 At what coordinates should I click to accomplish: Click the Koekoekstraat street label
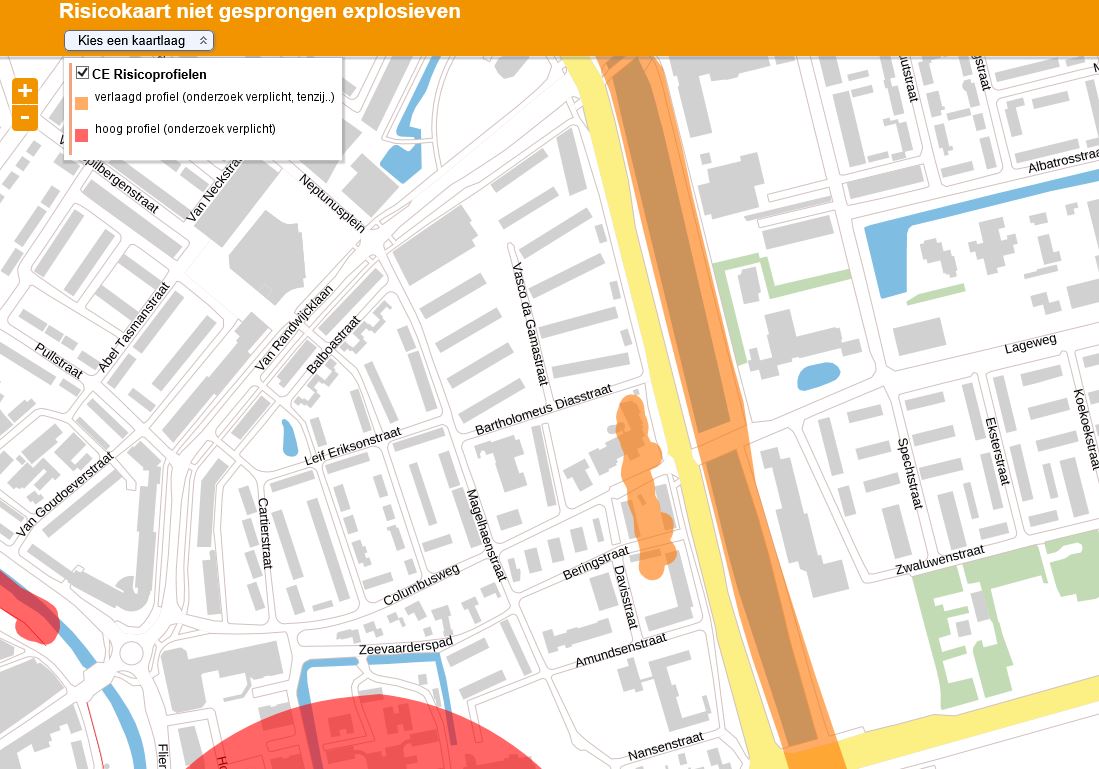point(1086,429)
